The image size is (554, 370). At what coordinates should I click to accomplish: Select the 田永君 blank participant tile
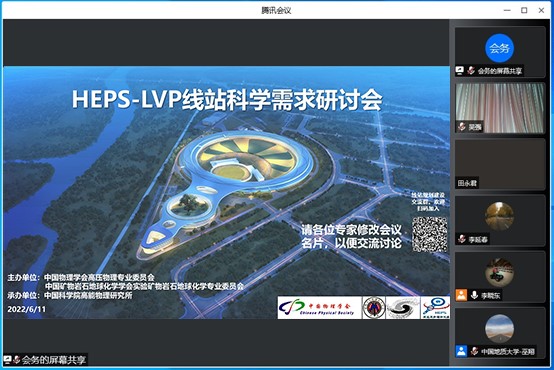tap(500, 164)
